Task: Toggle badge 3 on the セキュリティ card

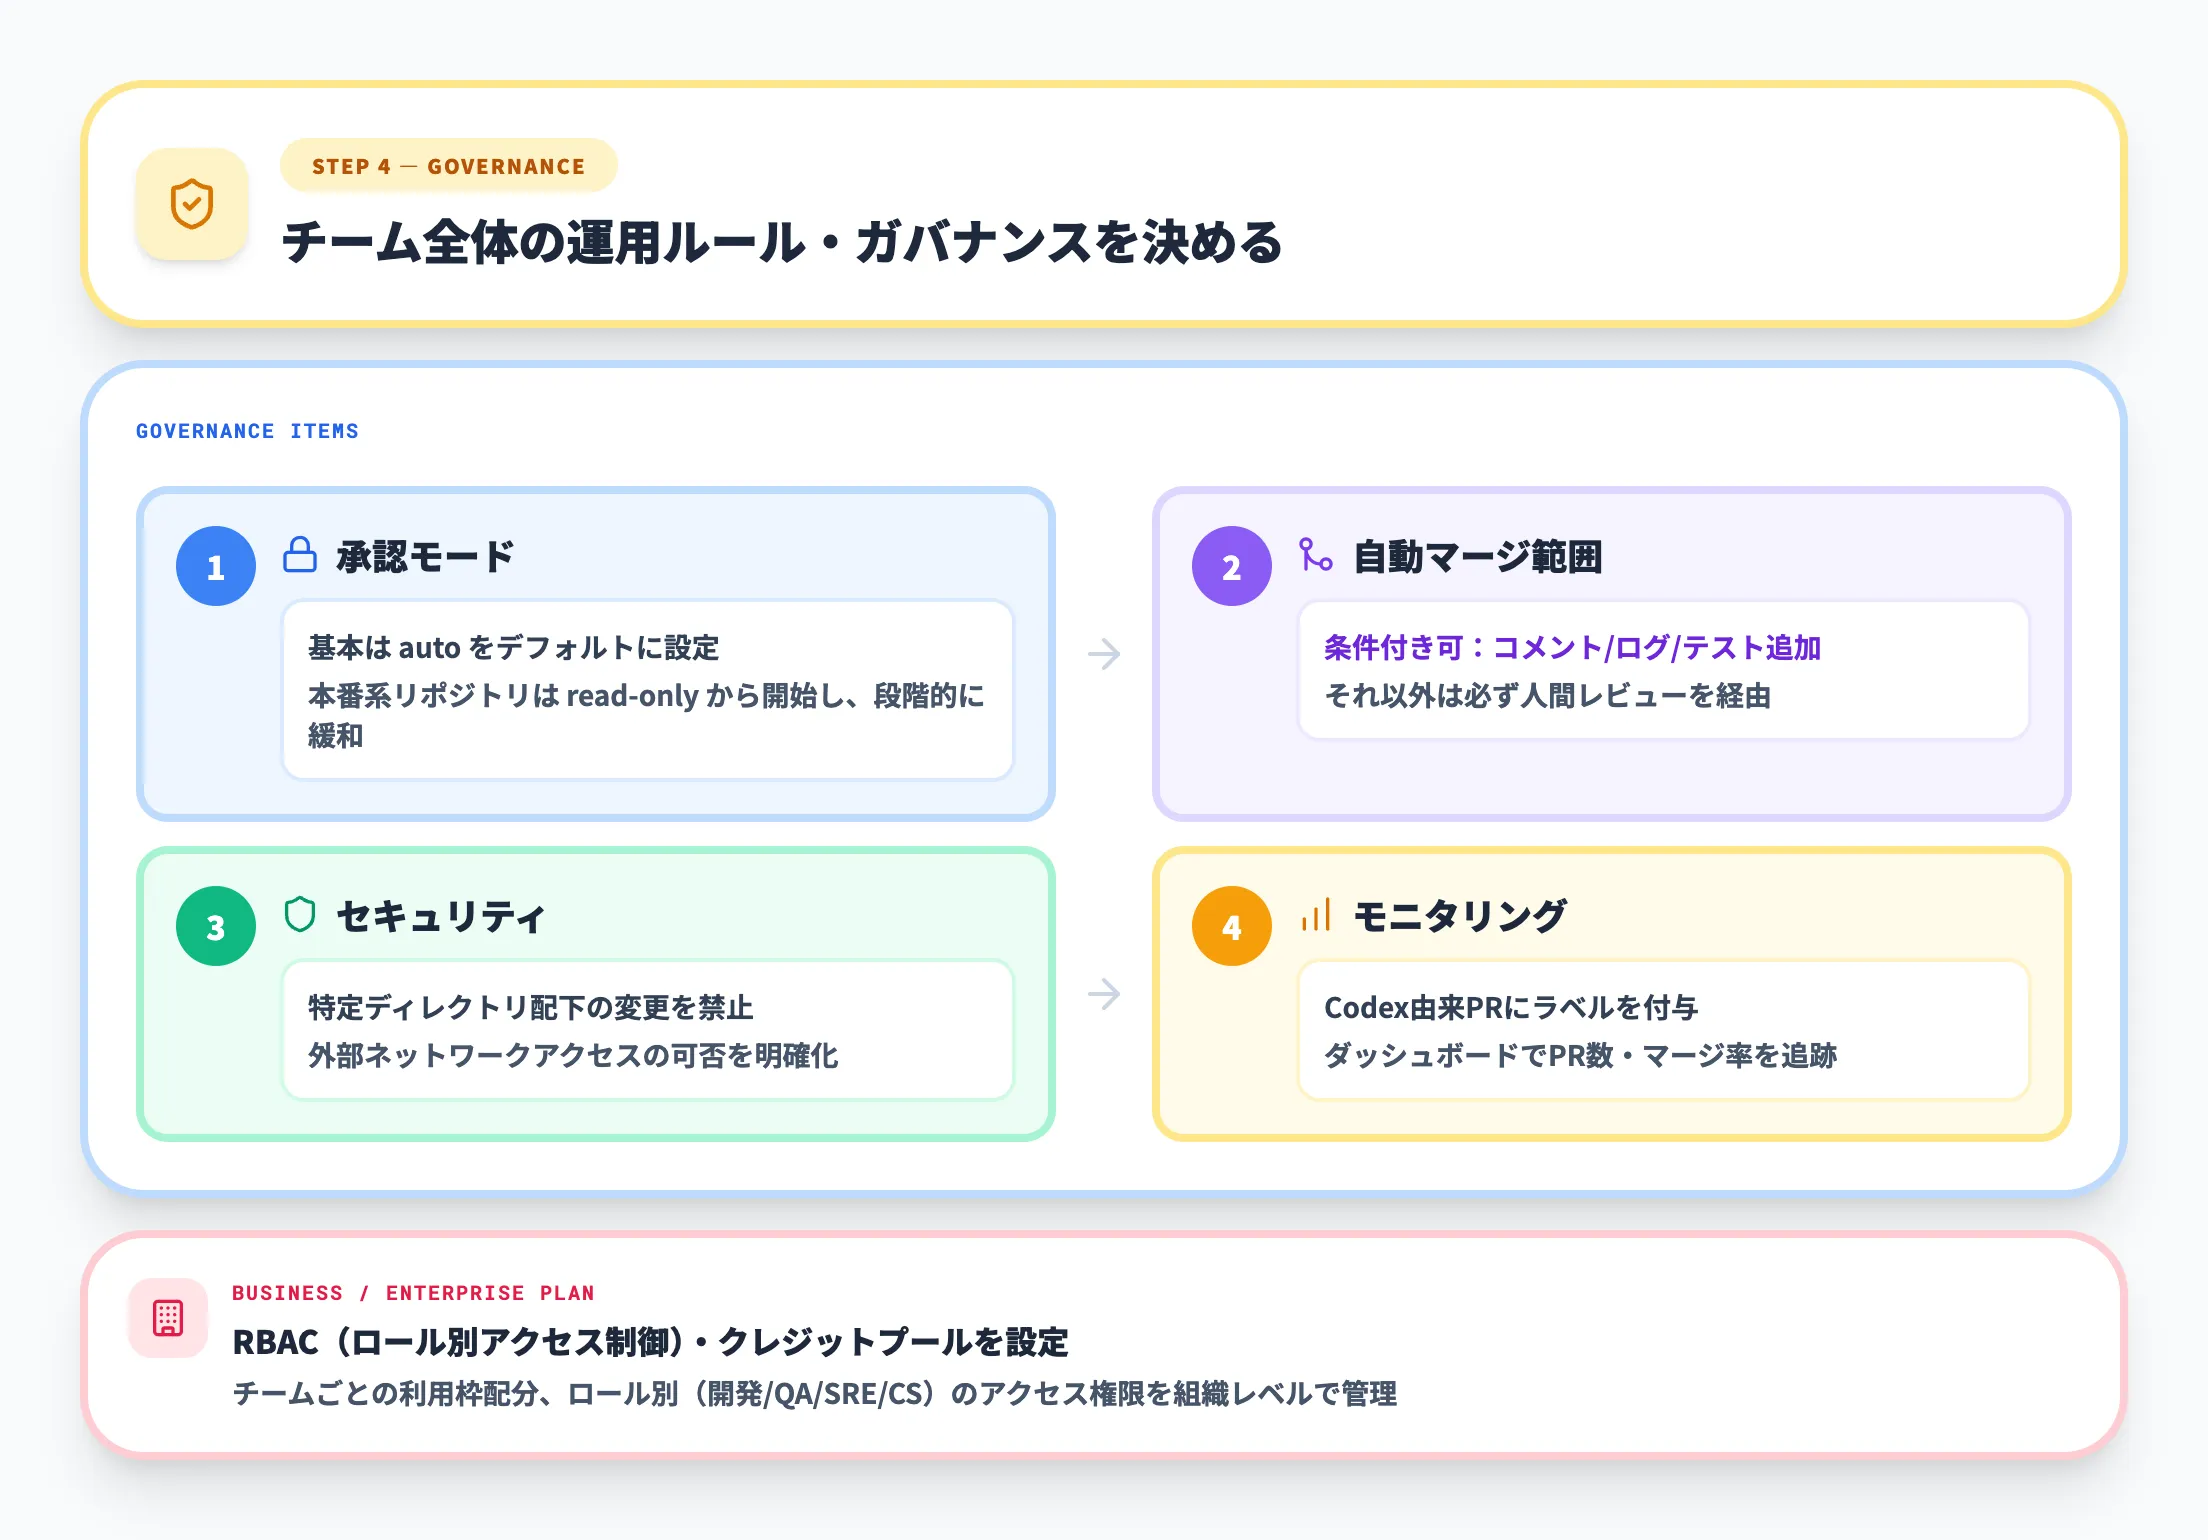Action: tap(214, 925)
